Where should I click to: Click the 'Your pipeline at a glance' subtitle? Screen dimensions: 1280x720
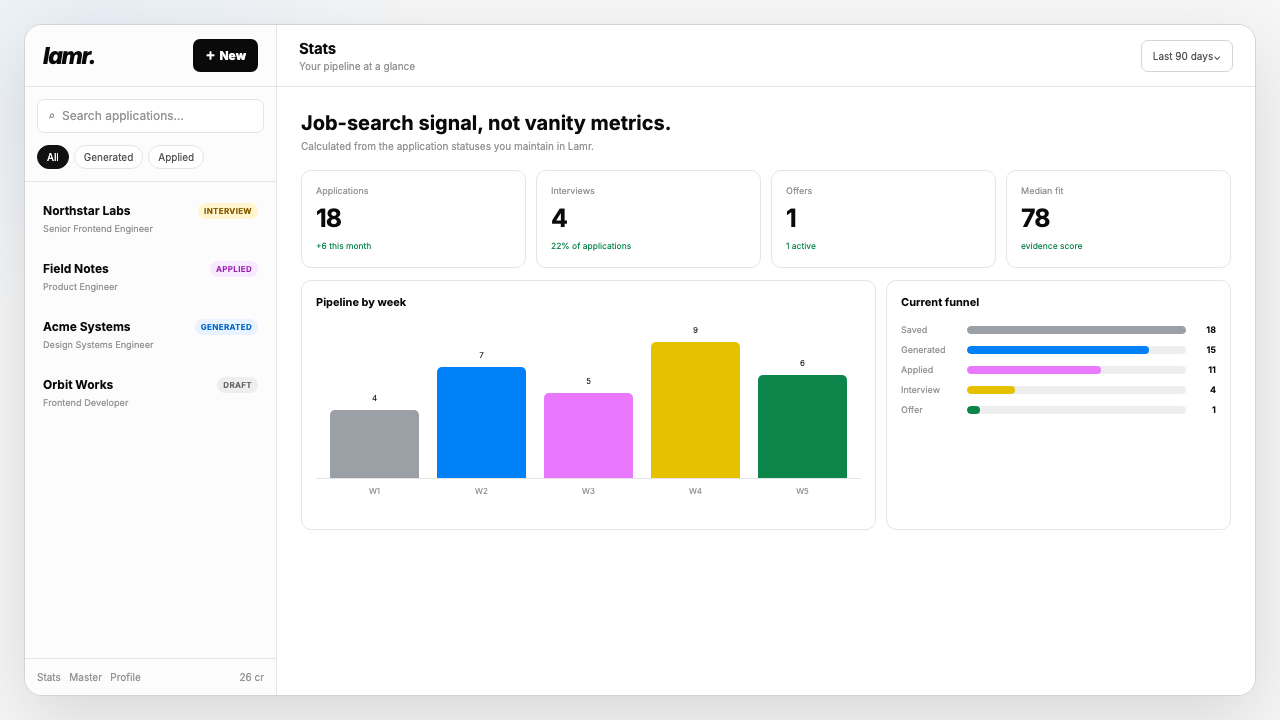(x=357, y=67)
